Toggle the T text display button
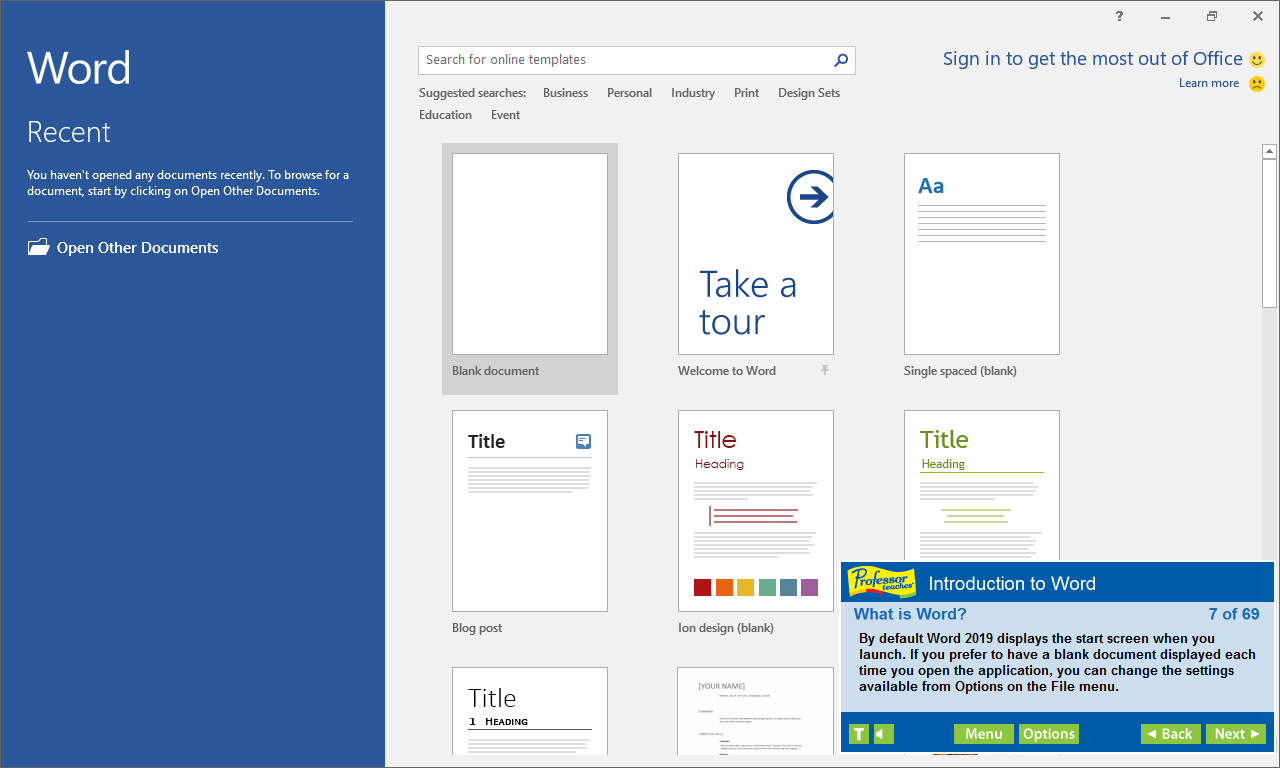 [859, 733]
